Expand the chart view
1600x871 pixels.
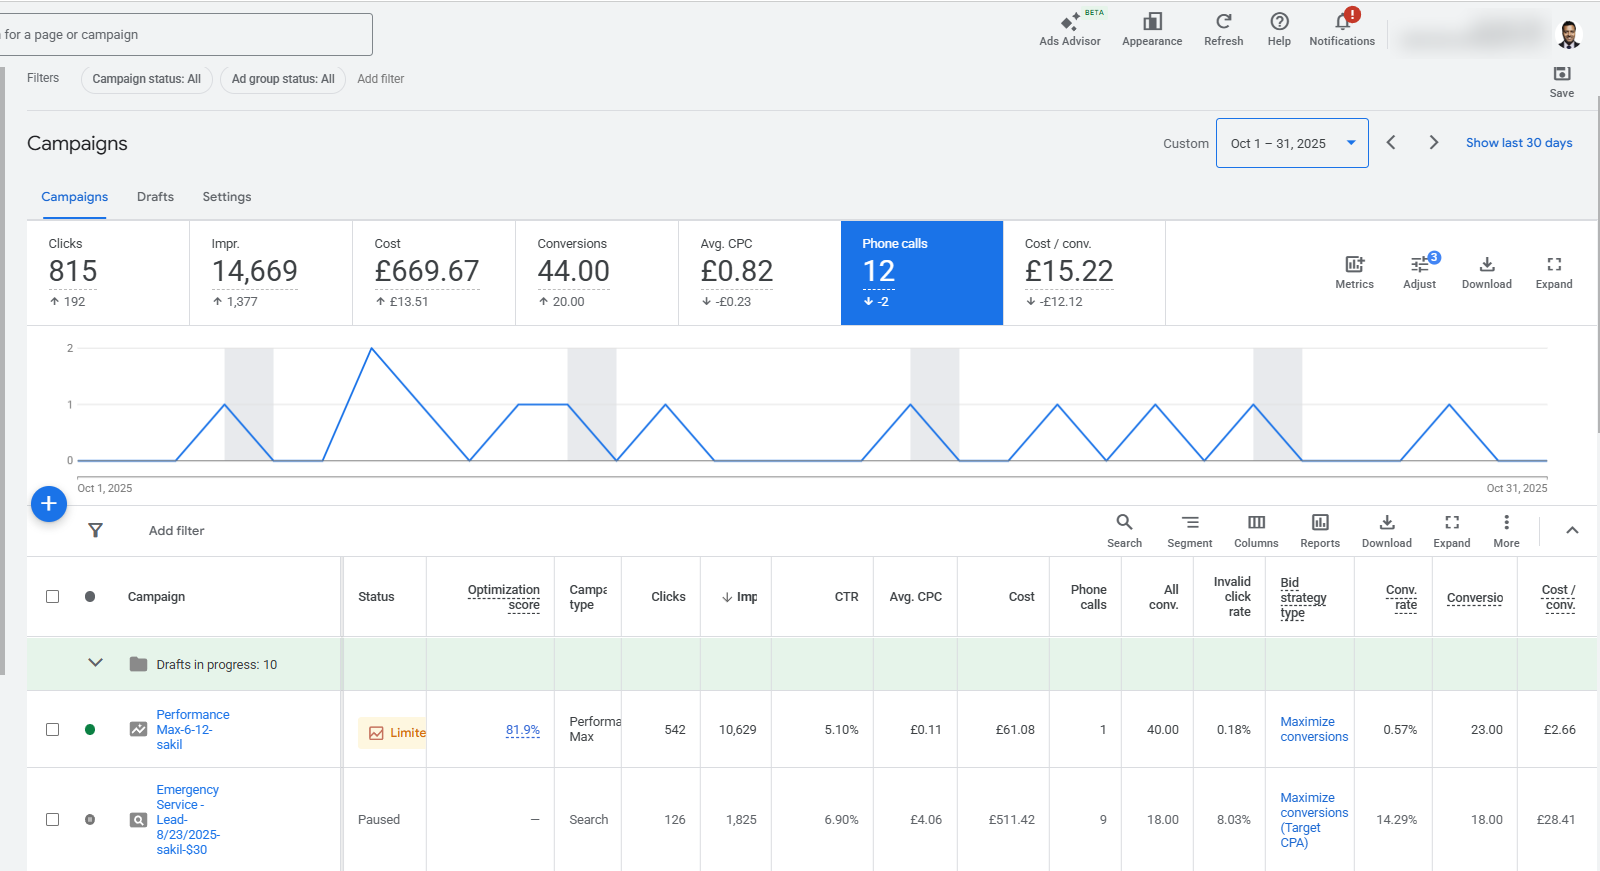click(1553, 272)
